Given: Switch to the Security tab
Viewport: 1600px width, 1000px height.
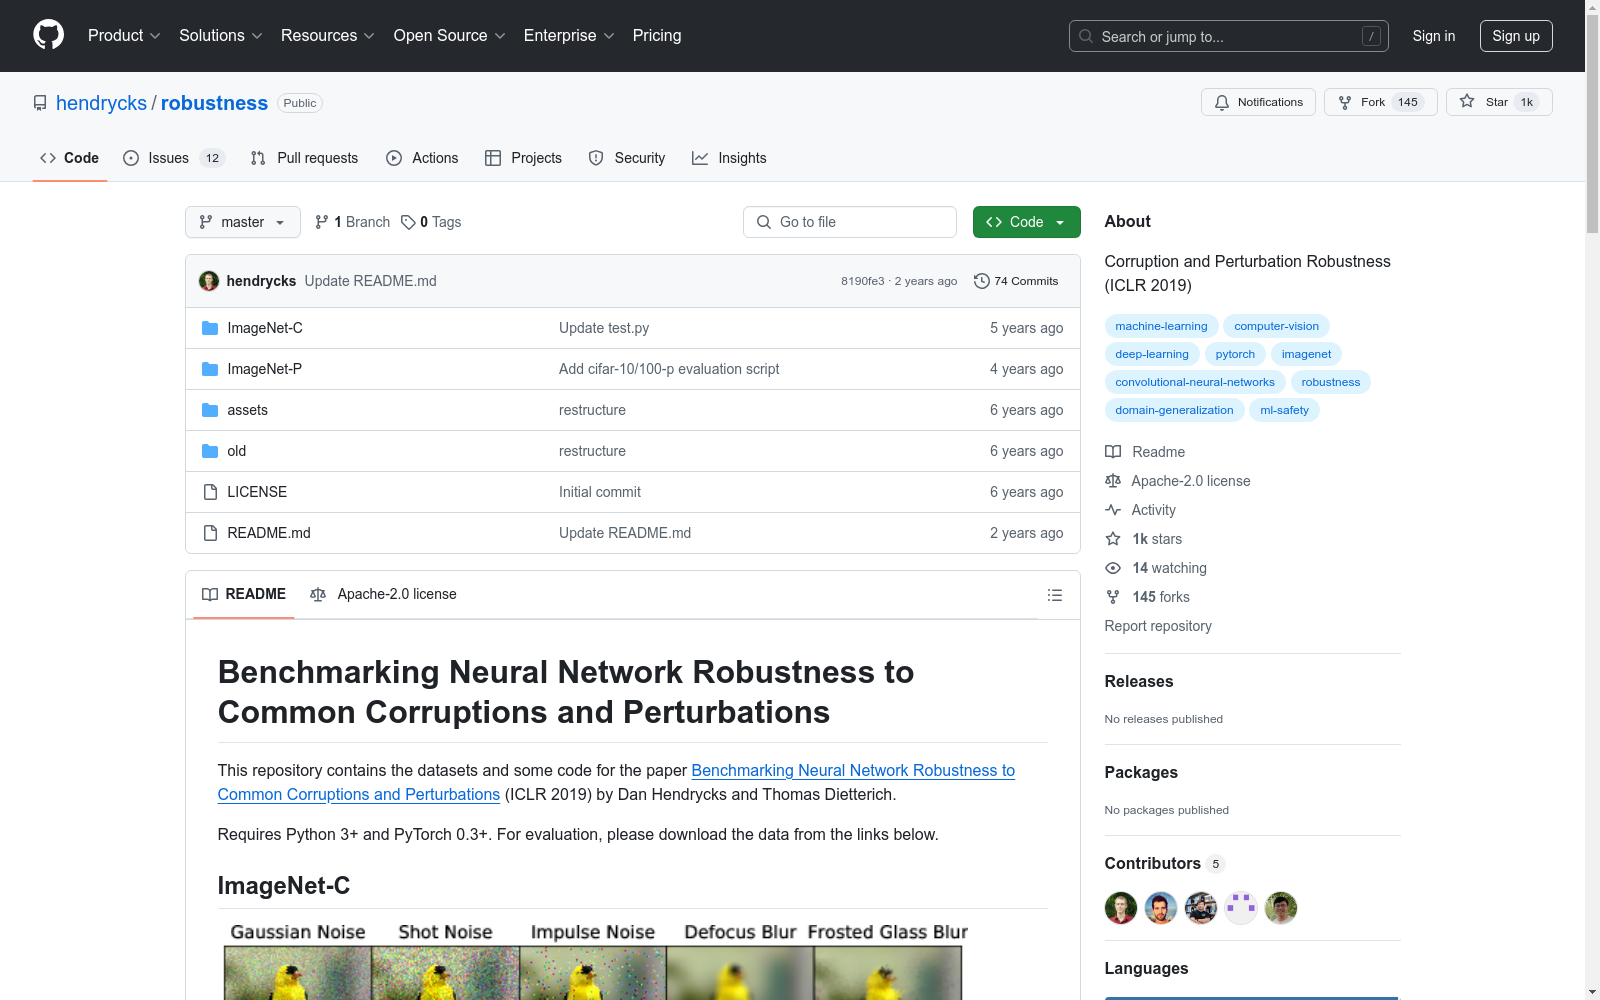Looking at the screenshot, I should coord(627,158).
